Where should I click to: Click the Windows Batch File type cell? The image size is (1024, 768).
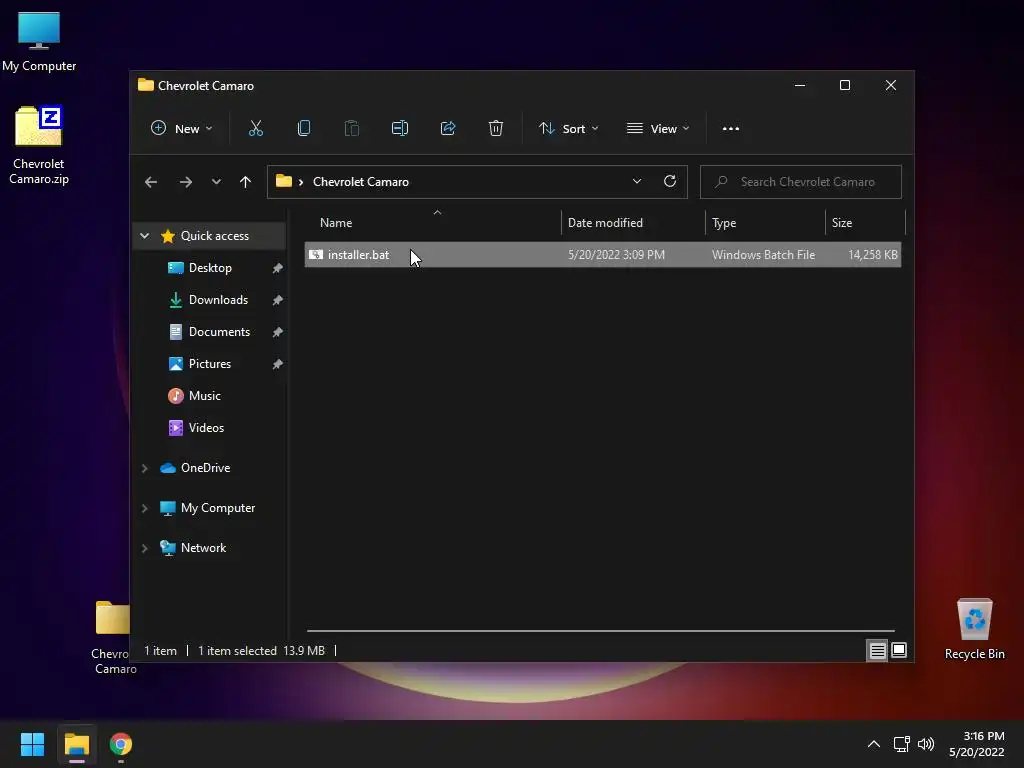pos(763,255)
